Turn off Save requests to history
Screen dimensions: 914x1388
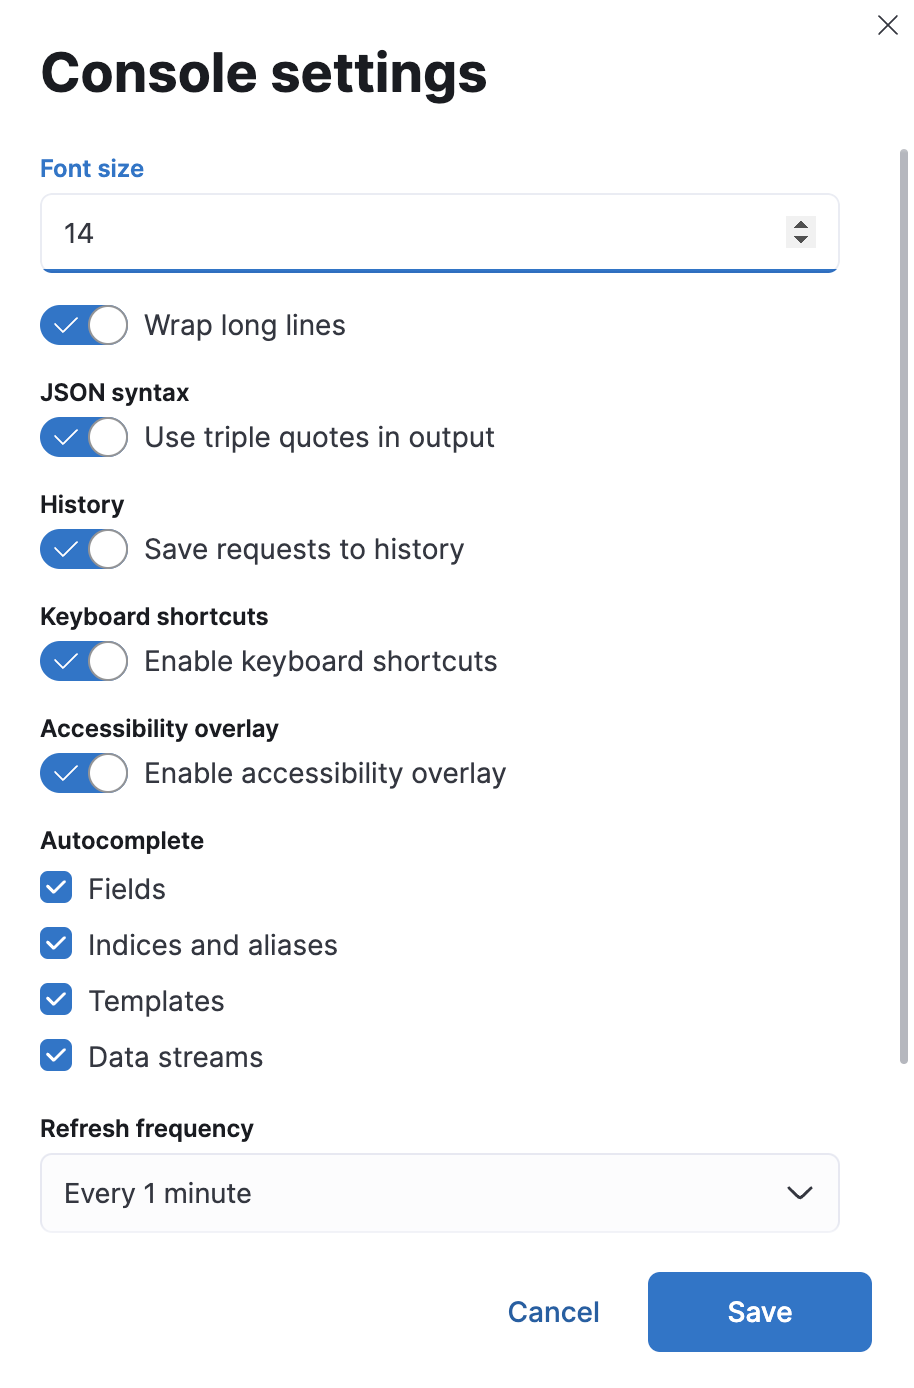point(84,549)
